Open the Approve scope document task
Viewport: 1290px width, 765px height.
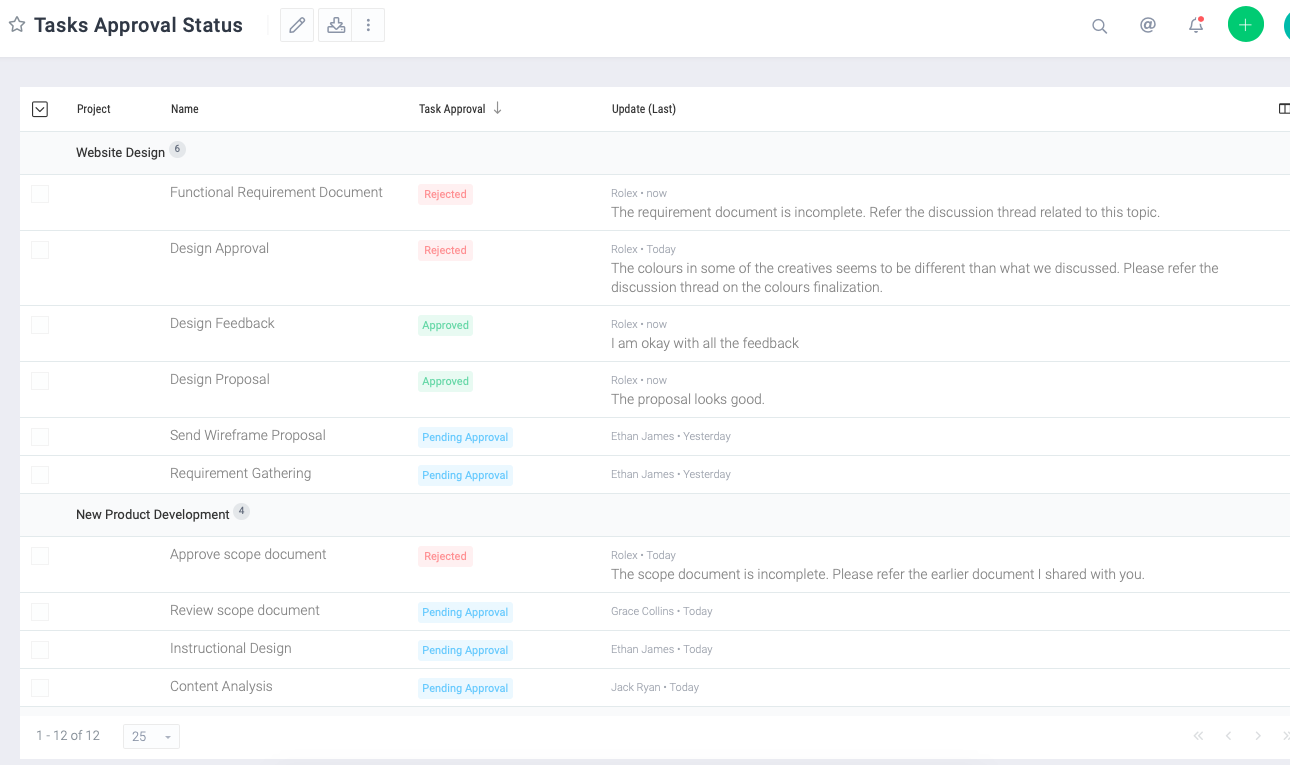[248, 555]
